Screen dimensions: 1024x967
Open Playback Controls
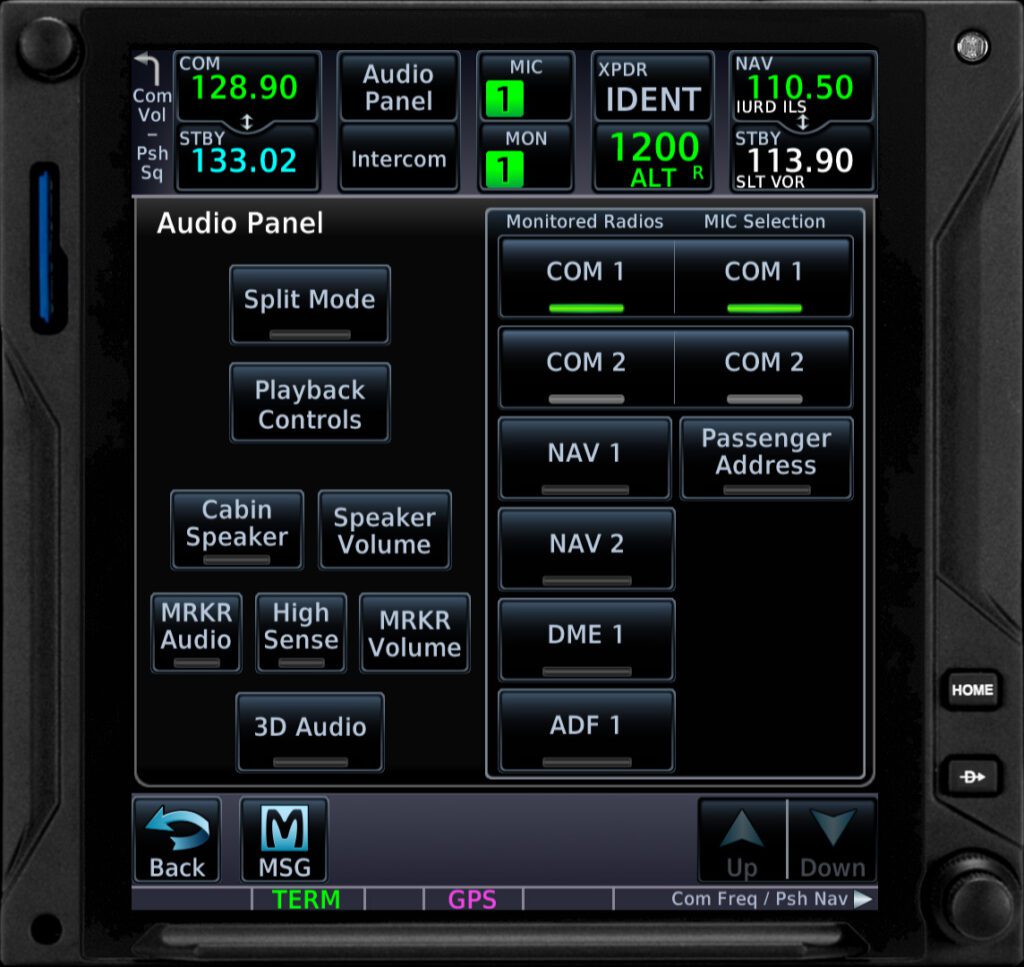[310, 403]
